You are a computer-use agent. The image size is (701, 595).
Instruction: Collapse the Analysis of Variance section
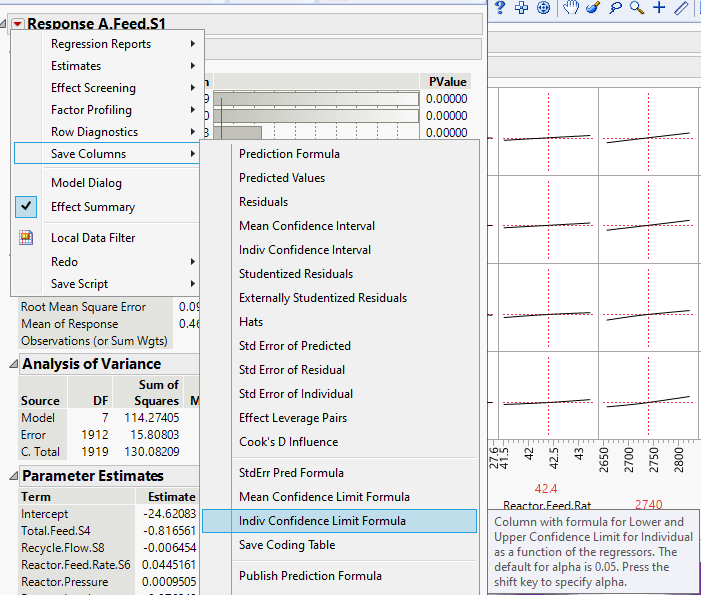(x=12, y=365)
